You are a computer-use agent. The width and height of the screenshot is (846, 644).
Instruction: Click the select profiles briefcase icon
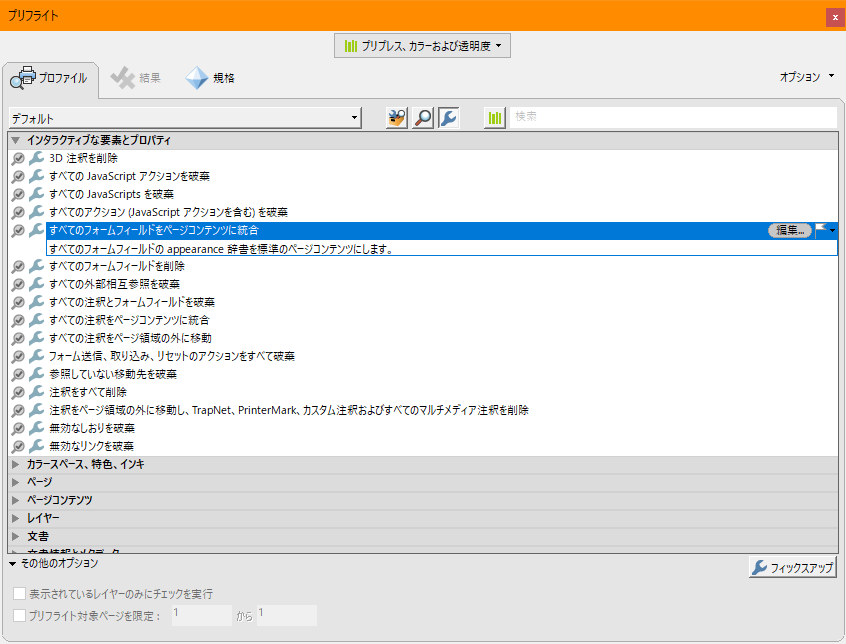click(x=395, y=117)
